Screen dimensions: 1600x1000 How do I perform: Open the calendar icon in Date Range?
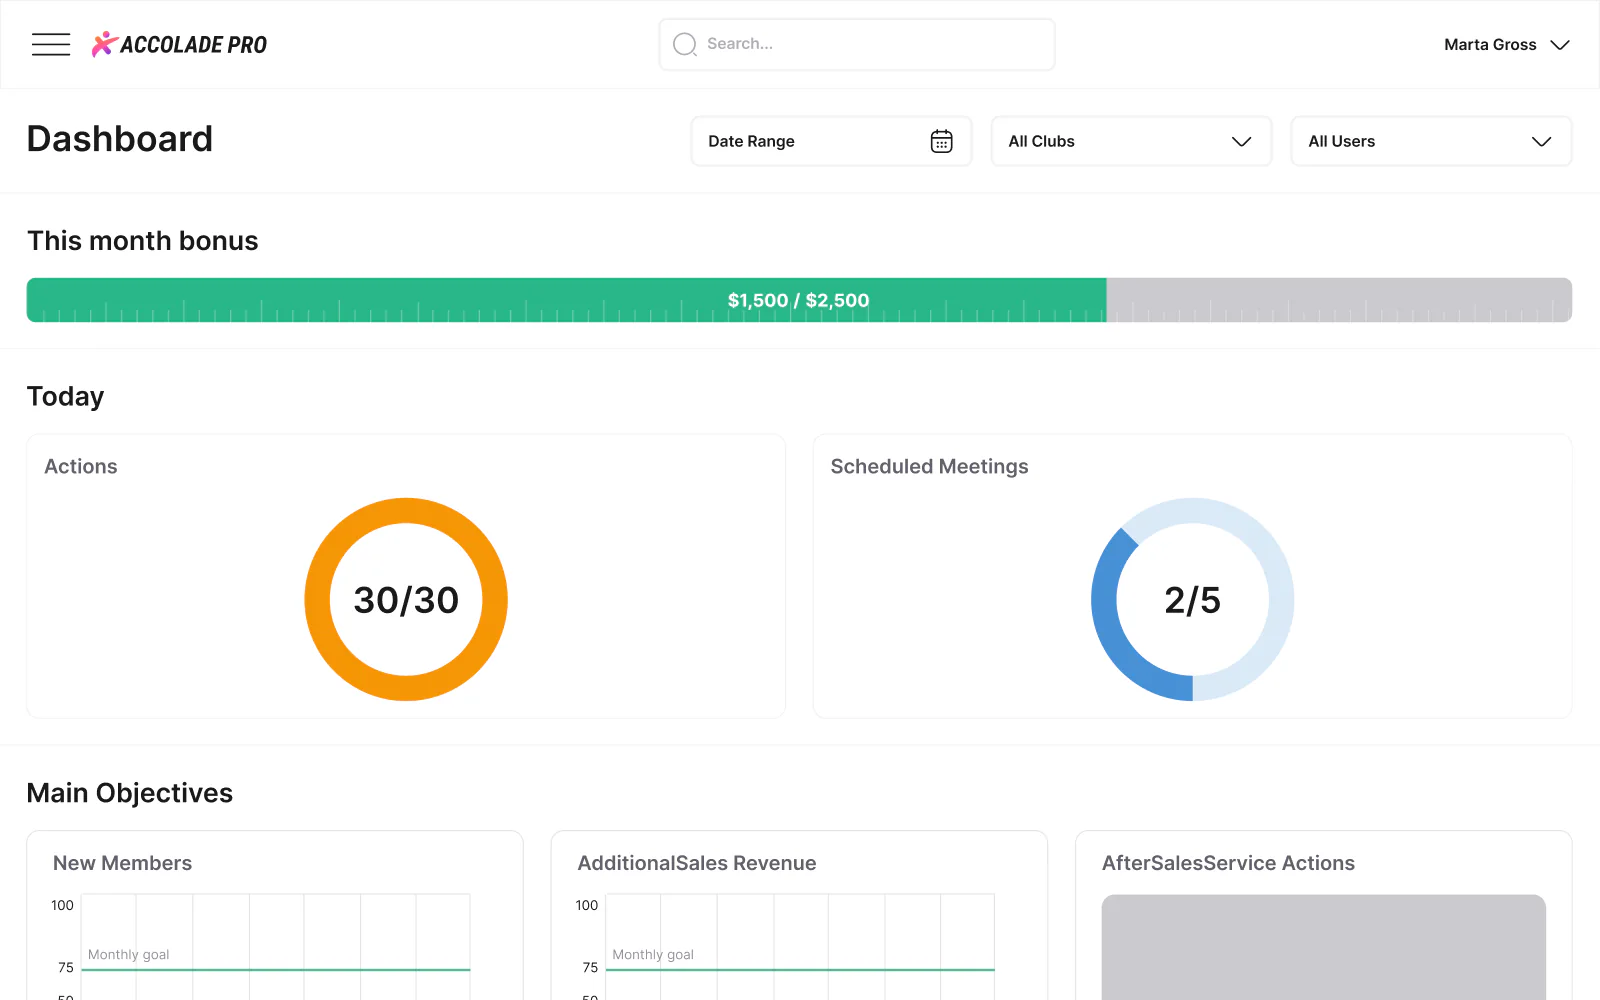pyautogui.click(x=941, y=141)
